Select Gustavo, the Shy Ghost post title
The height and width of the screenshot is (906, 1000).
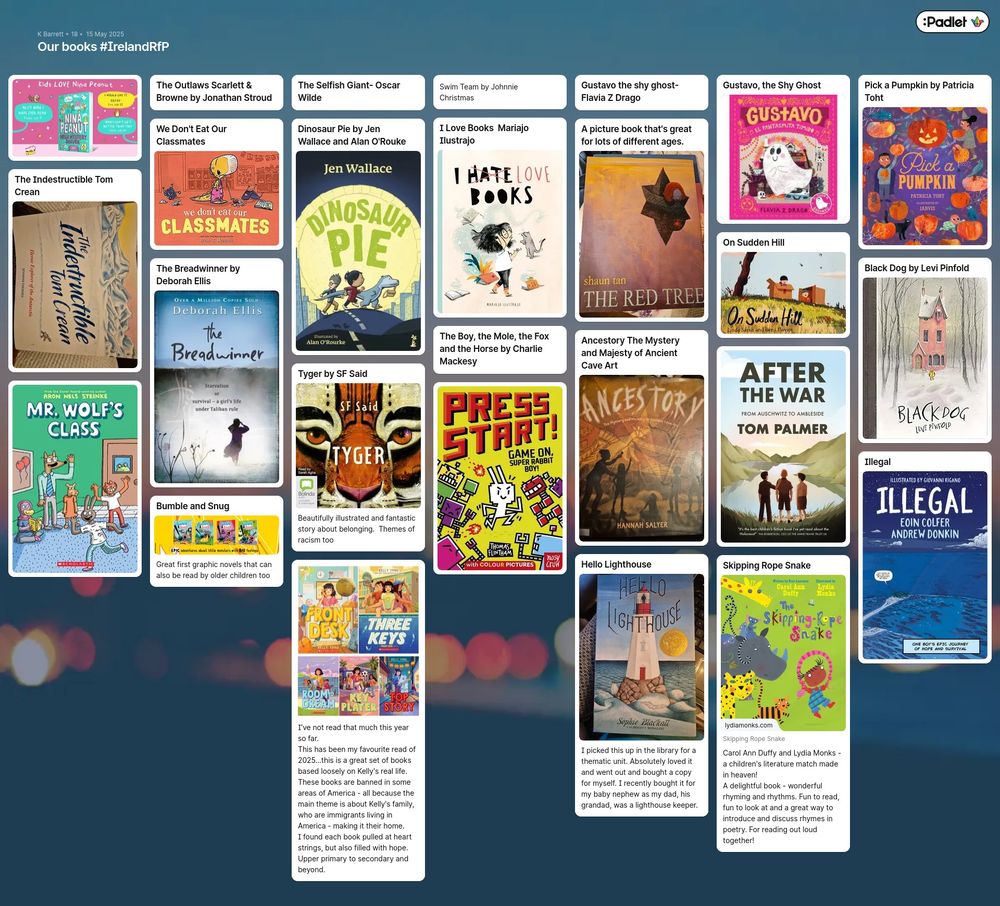click(771, 85)
